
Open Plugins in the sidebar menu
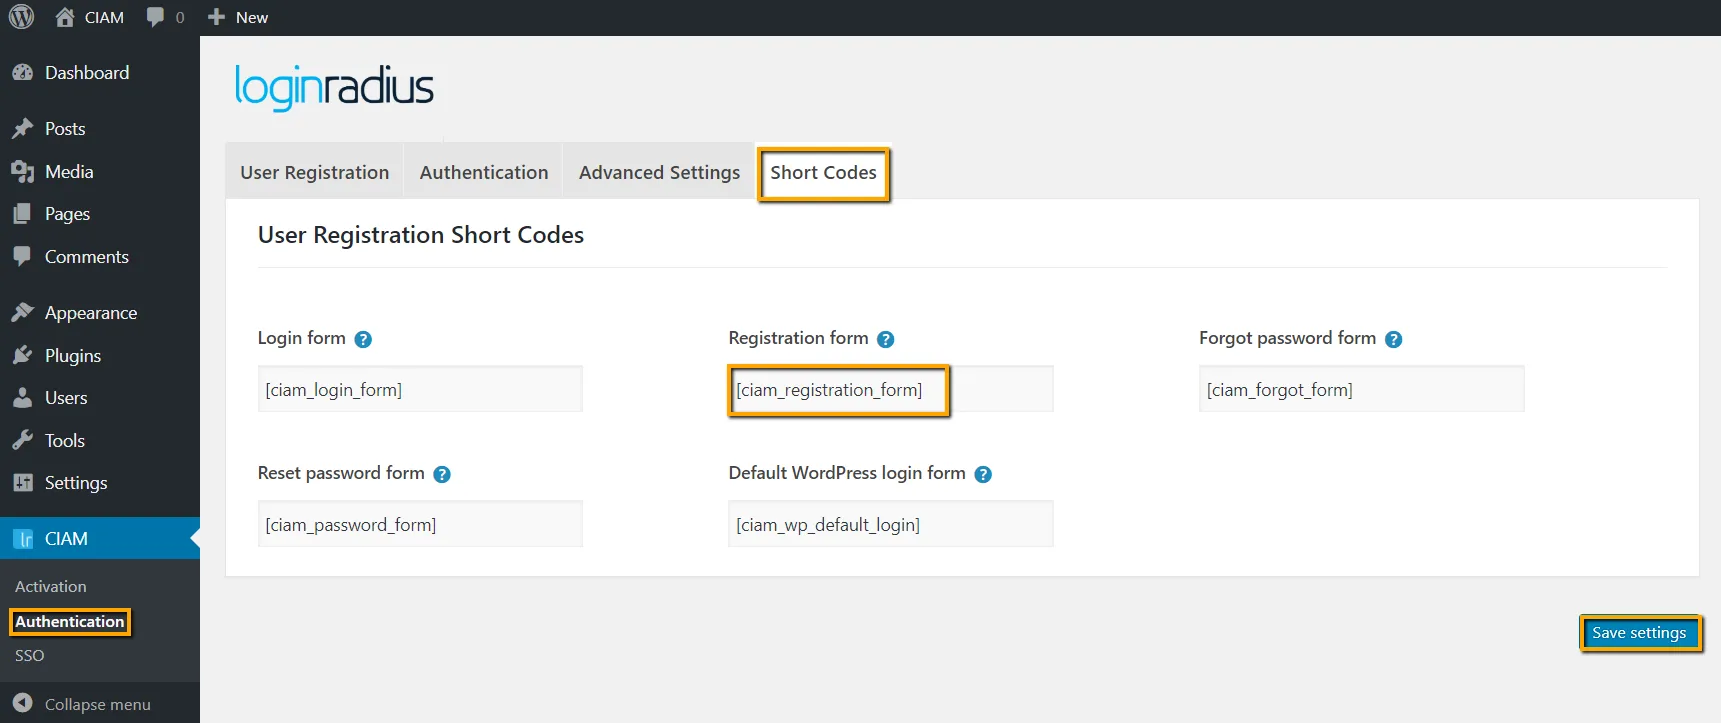point(73,356)
